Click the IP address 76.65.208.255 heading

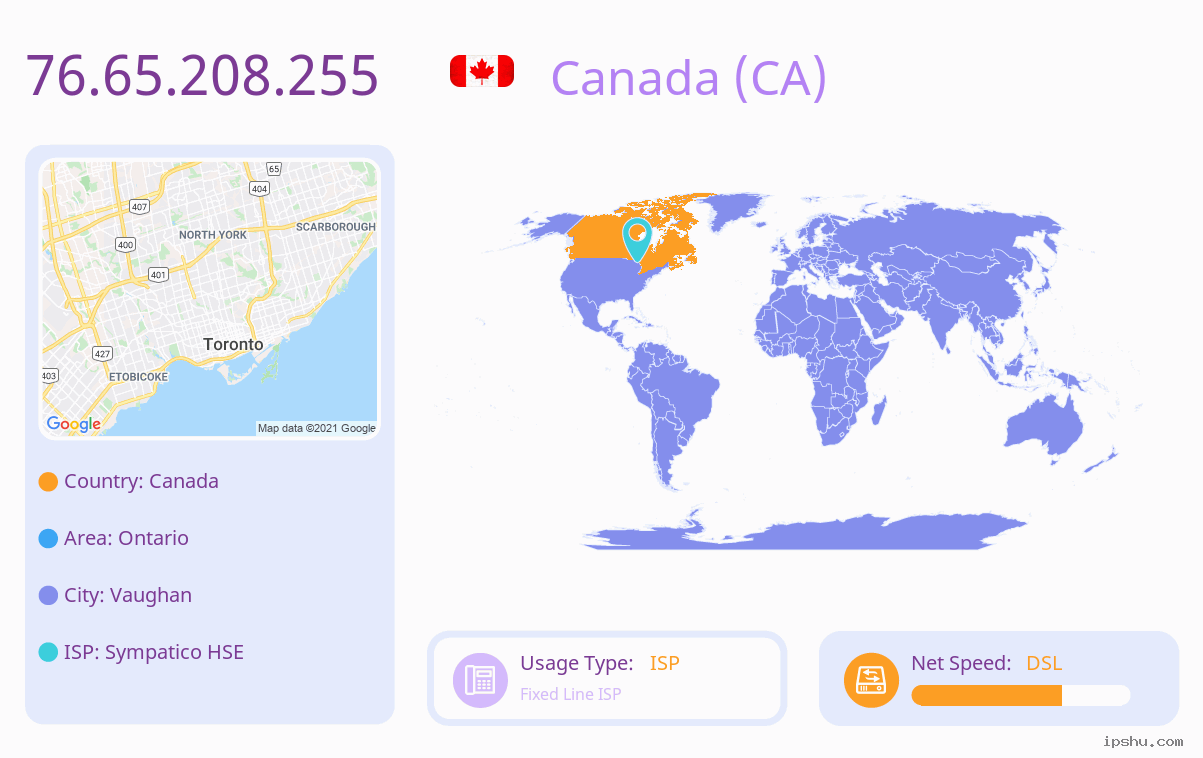[x=202, y=75]
